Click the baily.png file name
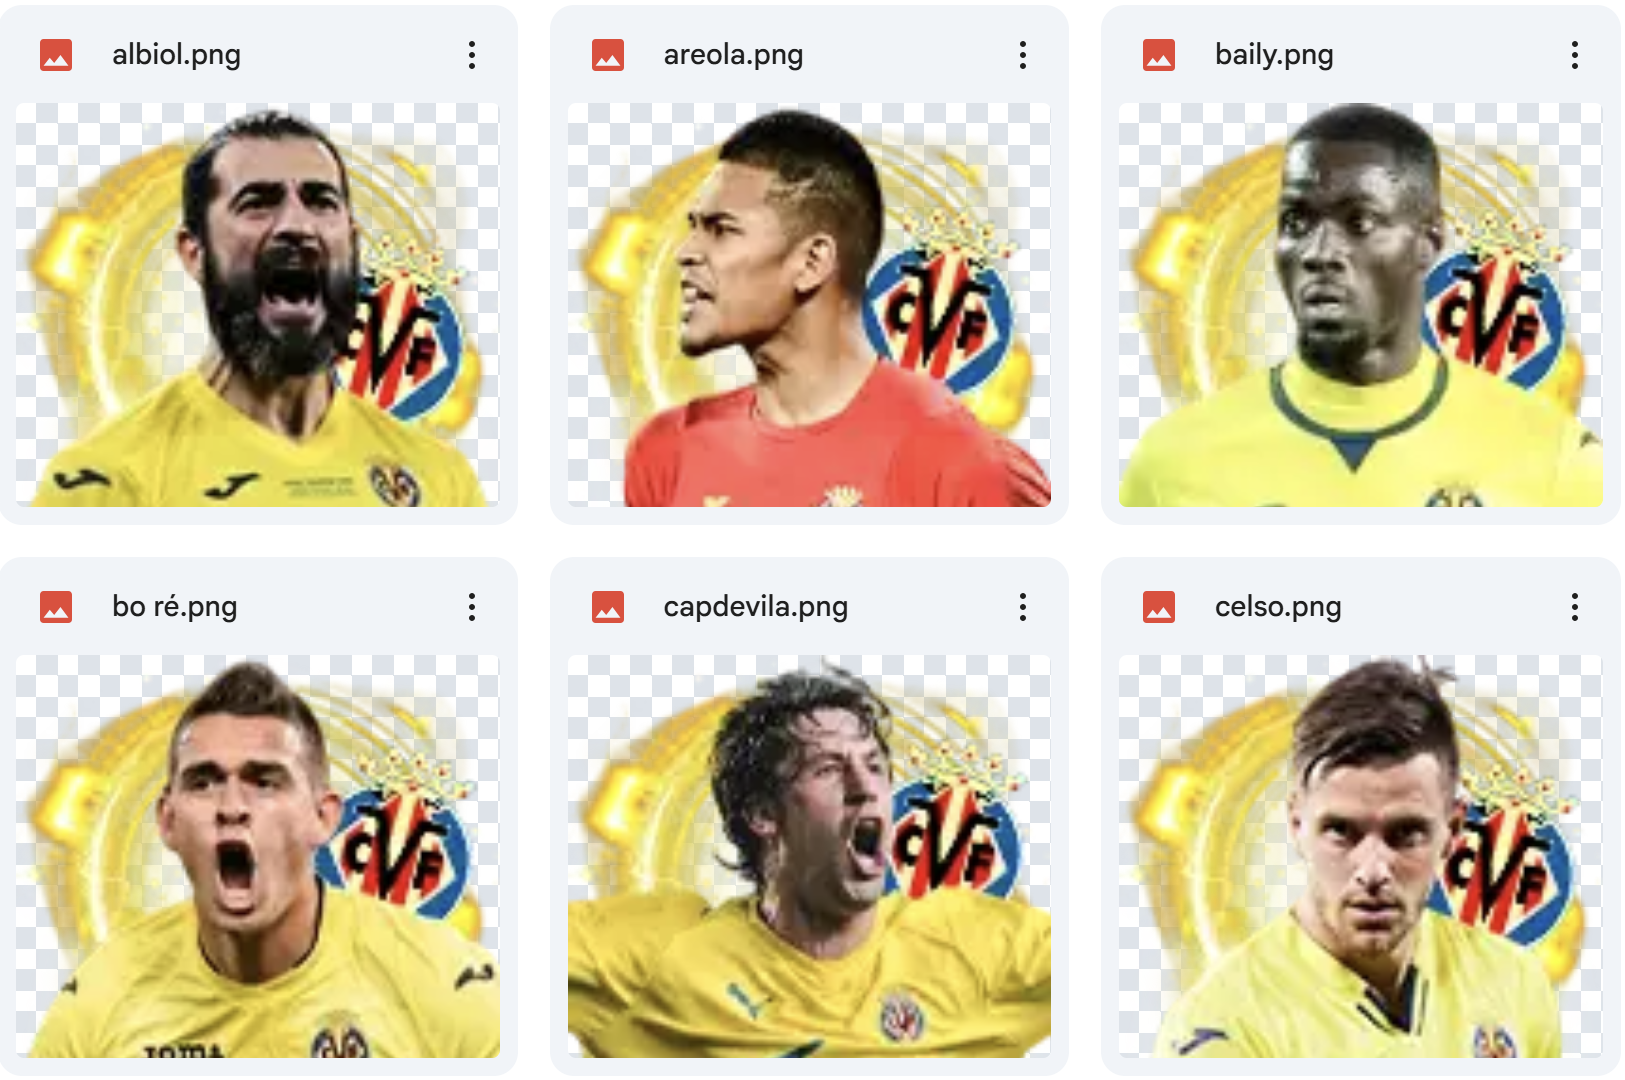The image size is (1625, 1080). point(1274,55)
